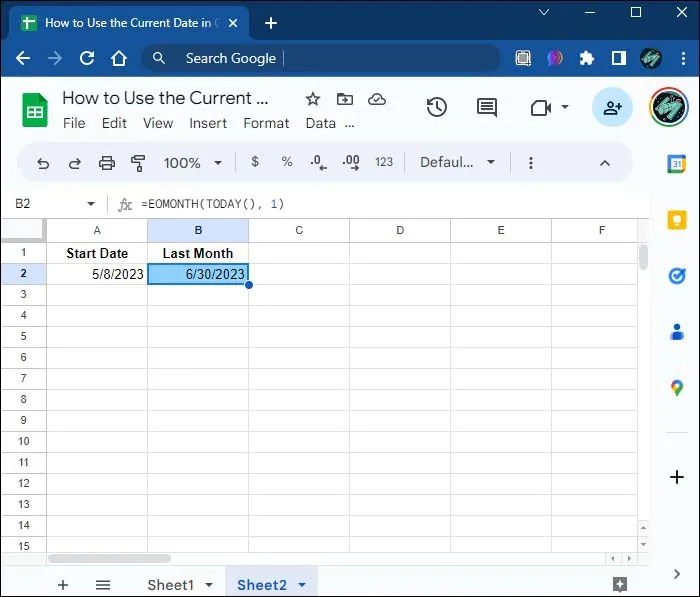Click the decrease decimal places icon
This screenshot has height=597, width=700.
click(x=318, y=163)
